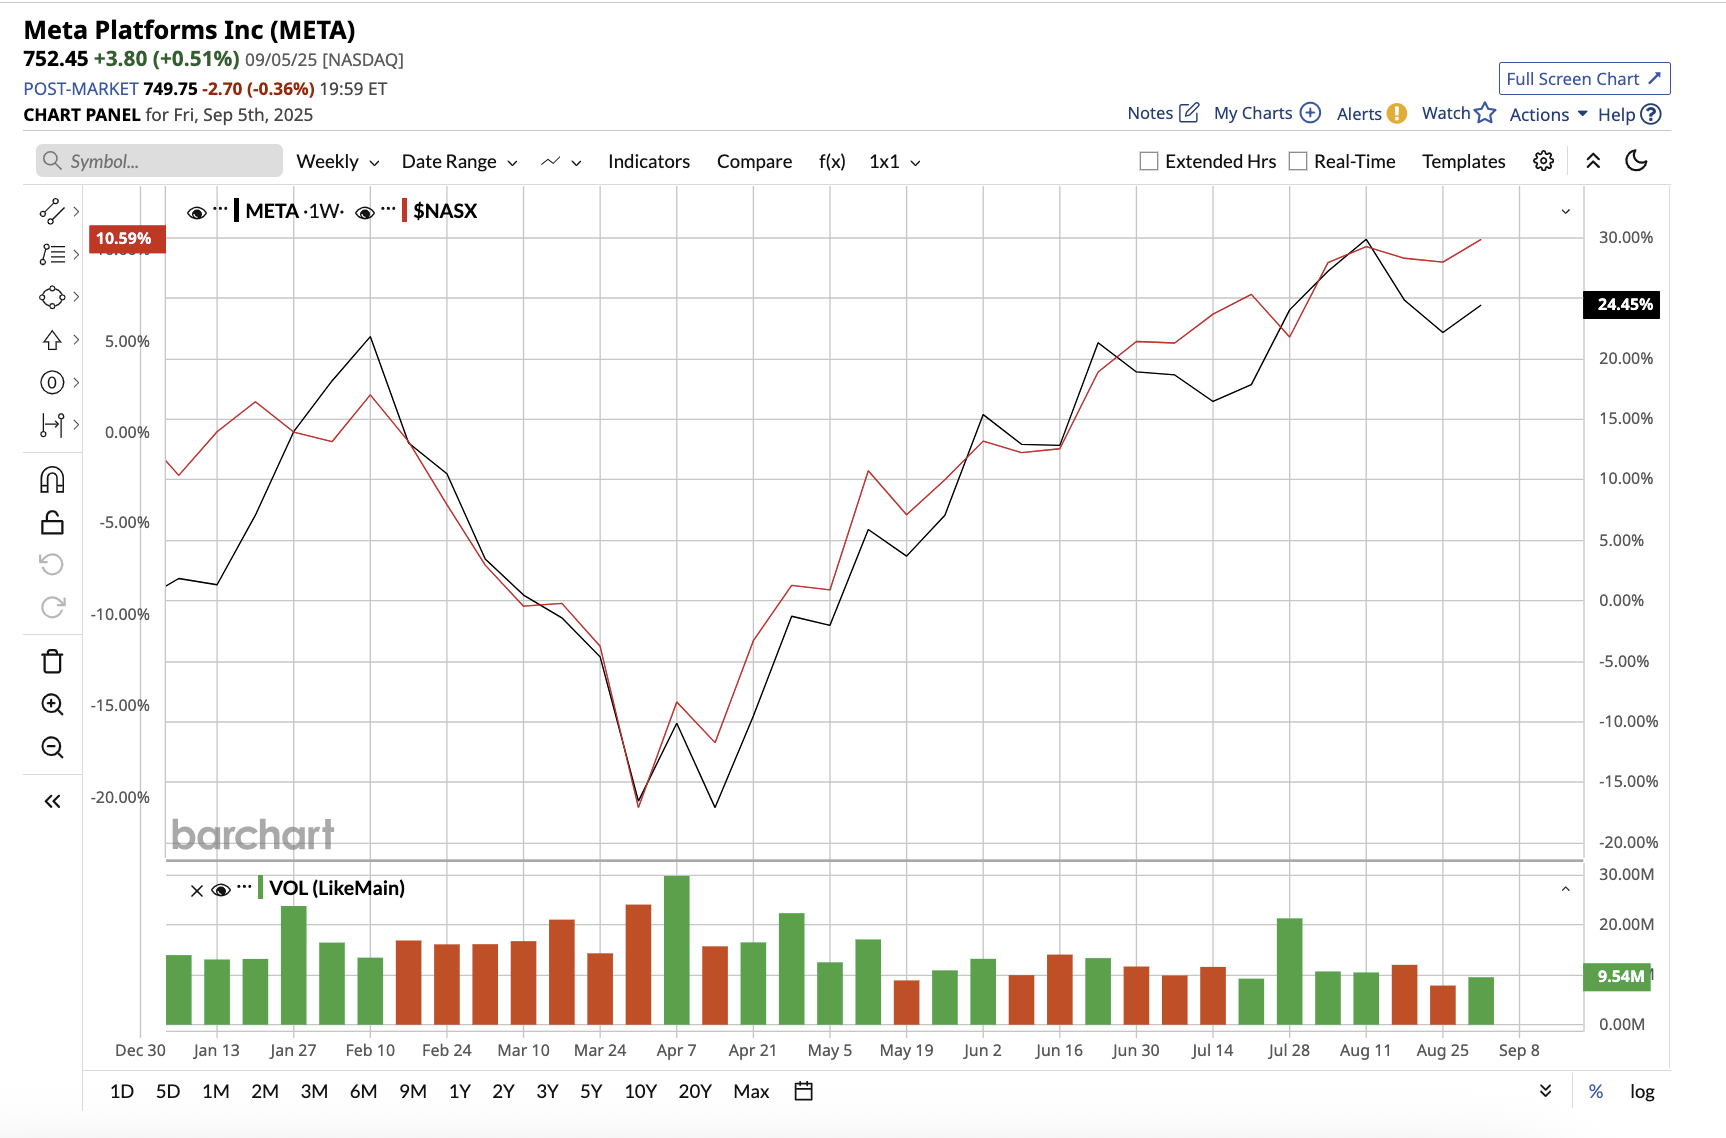This screenshot has width=1726, height=1138.
Task: Select the measurement range tool
Action: point(52,425)
